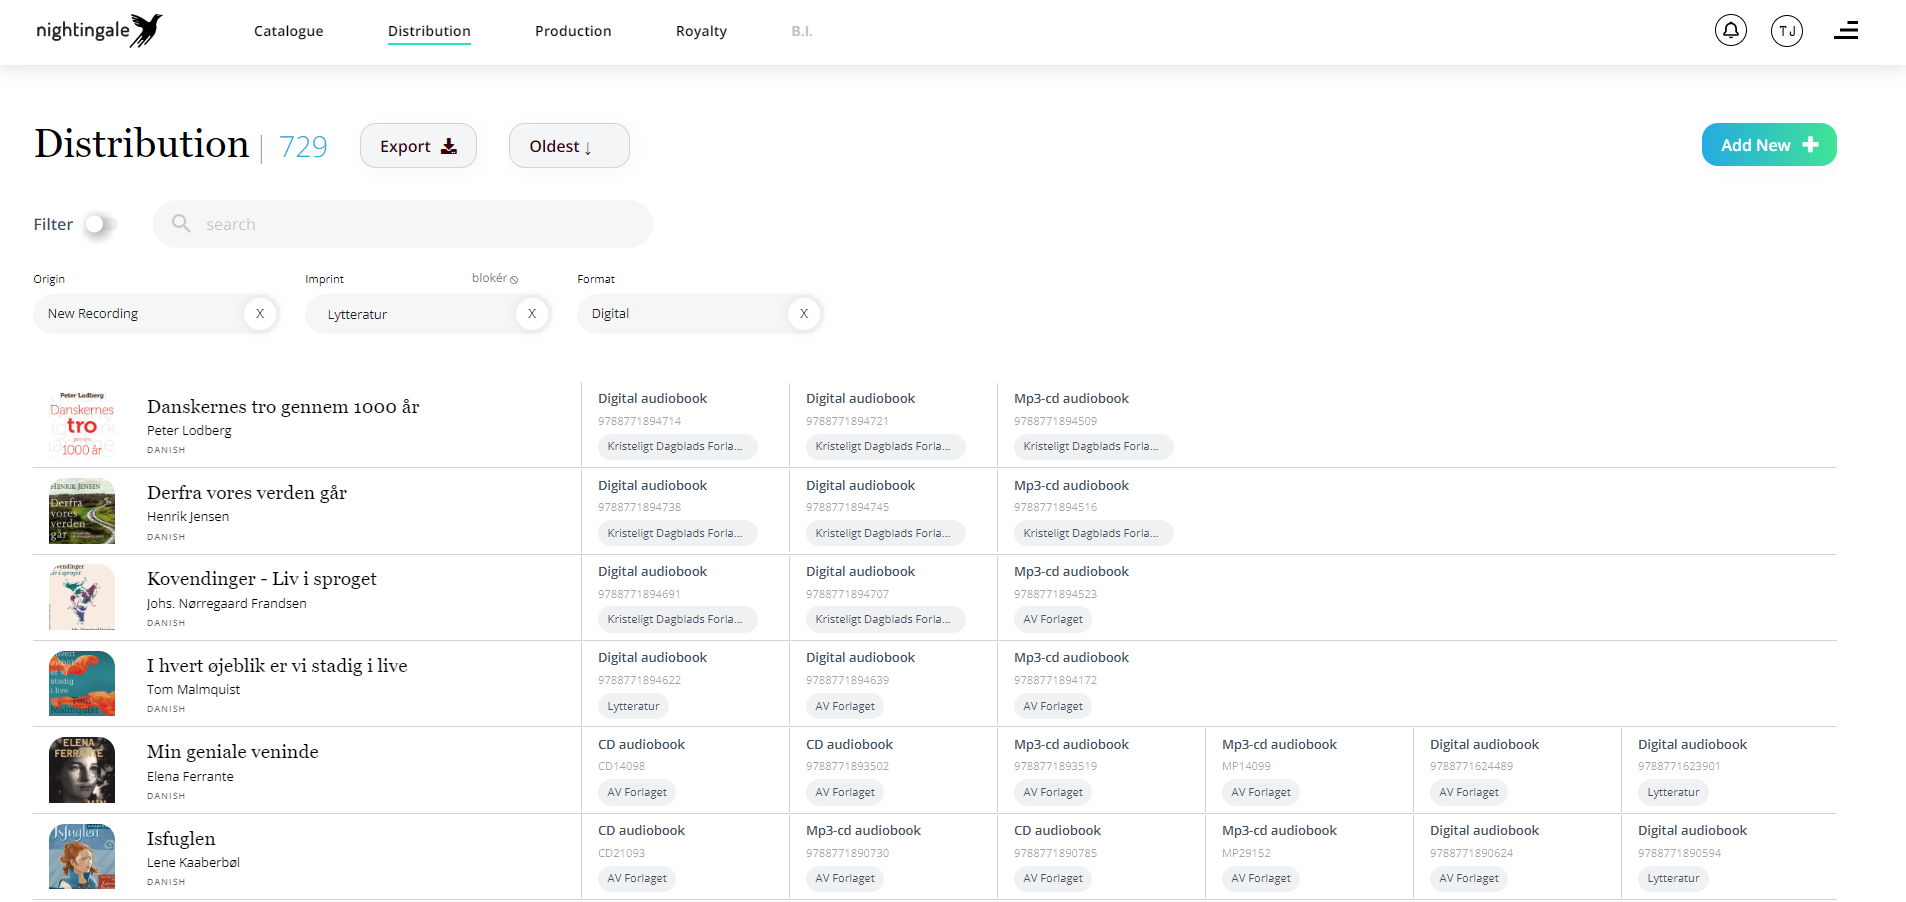This screenshot has height=902, width=1906.
Task: Click the Add New button
Action: pos(1769,145)
